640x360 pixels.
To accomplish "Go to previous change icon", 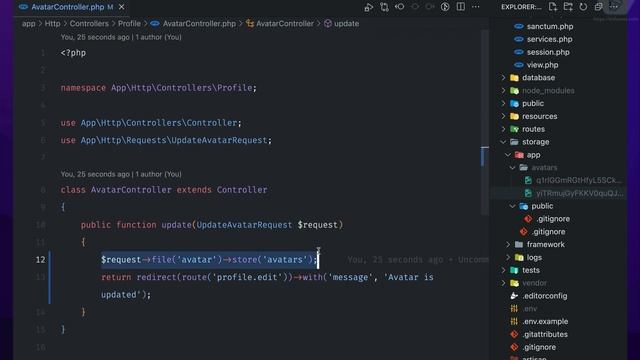I will (400, 7).
